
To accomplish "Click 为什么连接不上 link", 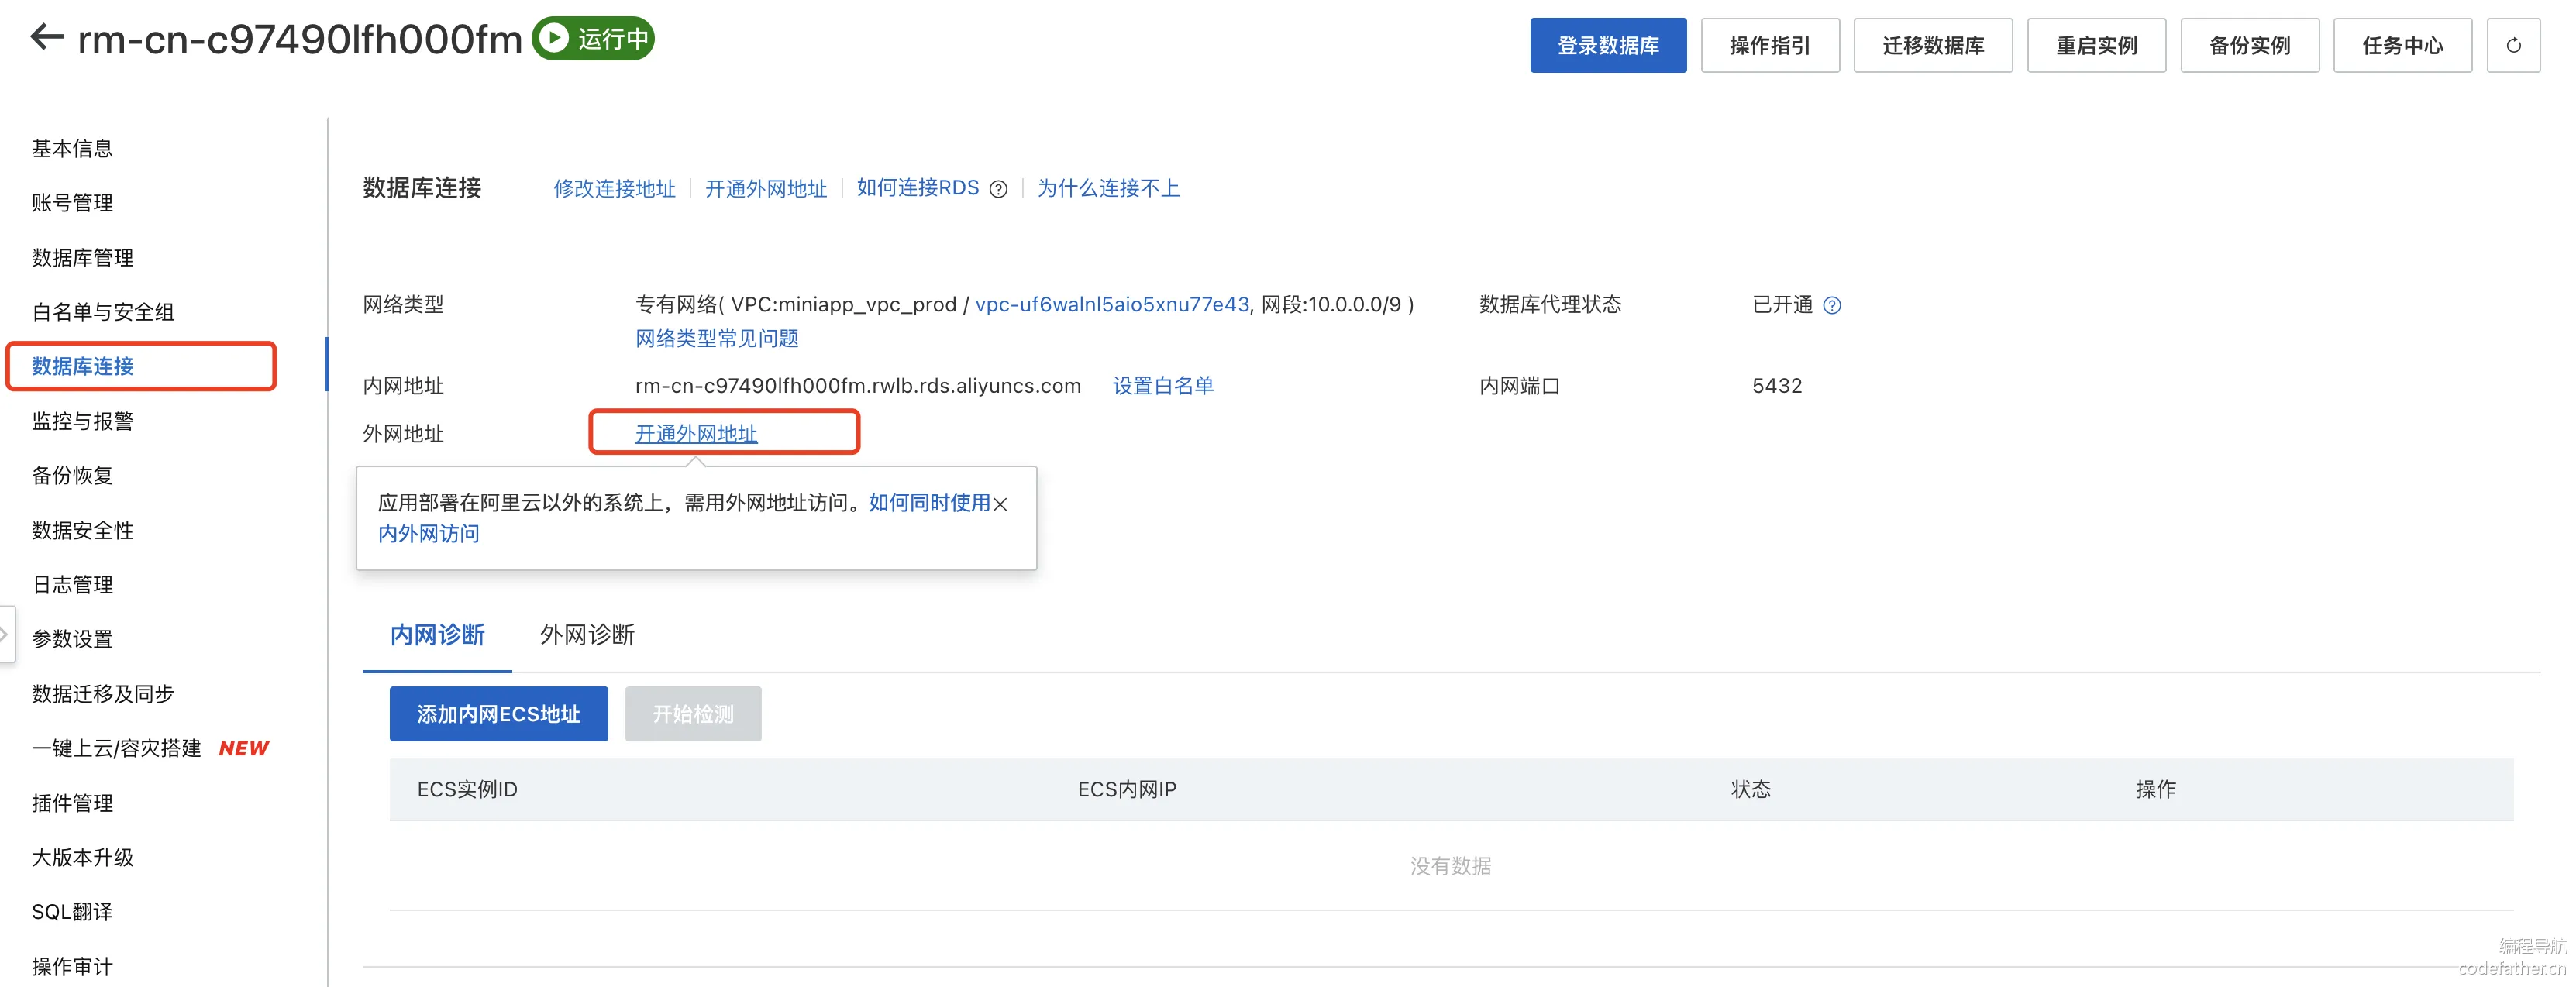I will [x=1108, y=188].
